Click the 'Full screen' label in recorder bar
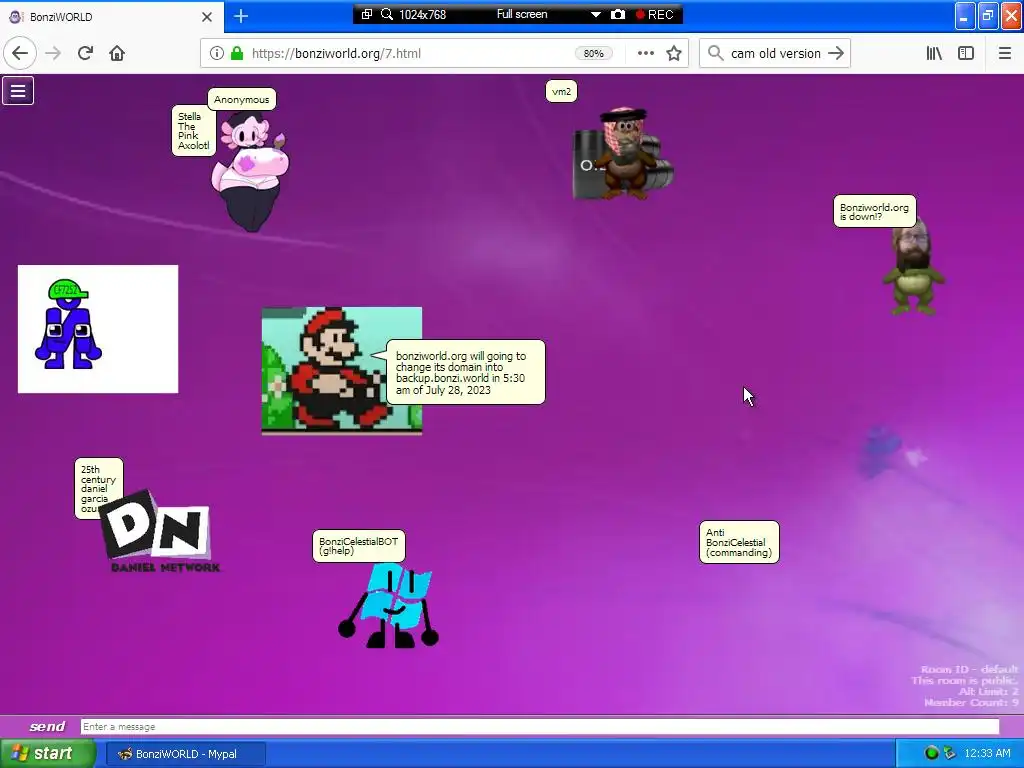Viewport: 1024px width, 768px height. pyautogui.click(x=522, y=14)
